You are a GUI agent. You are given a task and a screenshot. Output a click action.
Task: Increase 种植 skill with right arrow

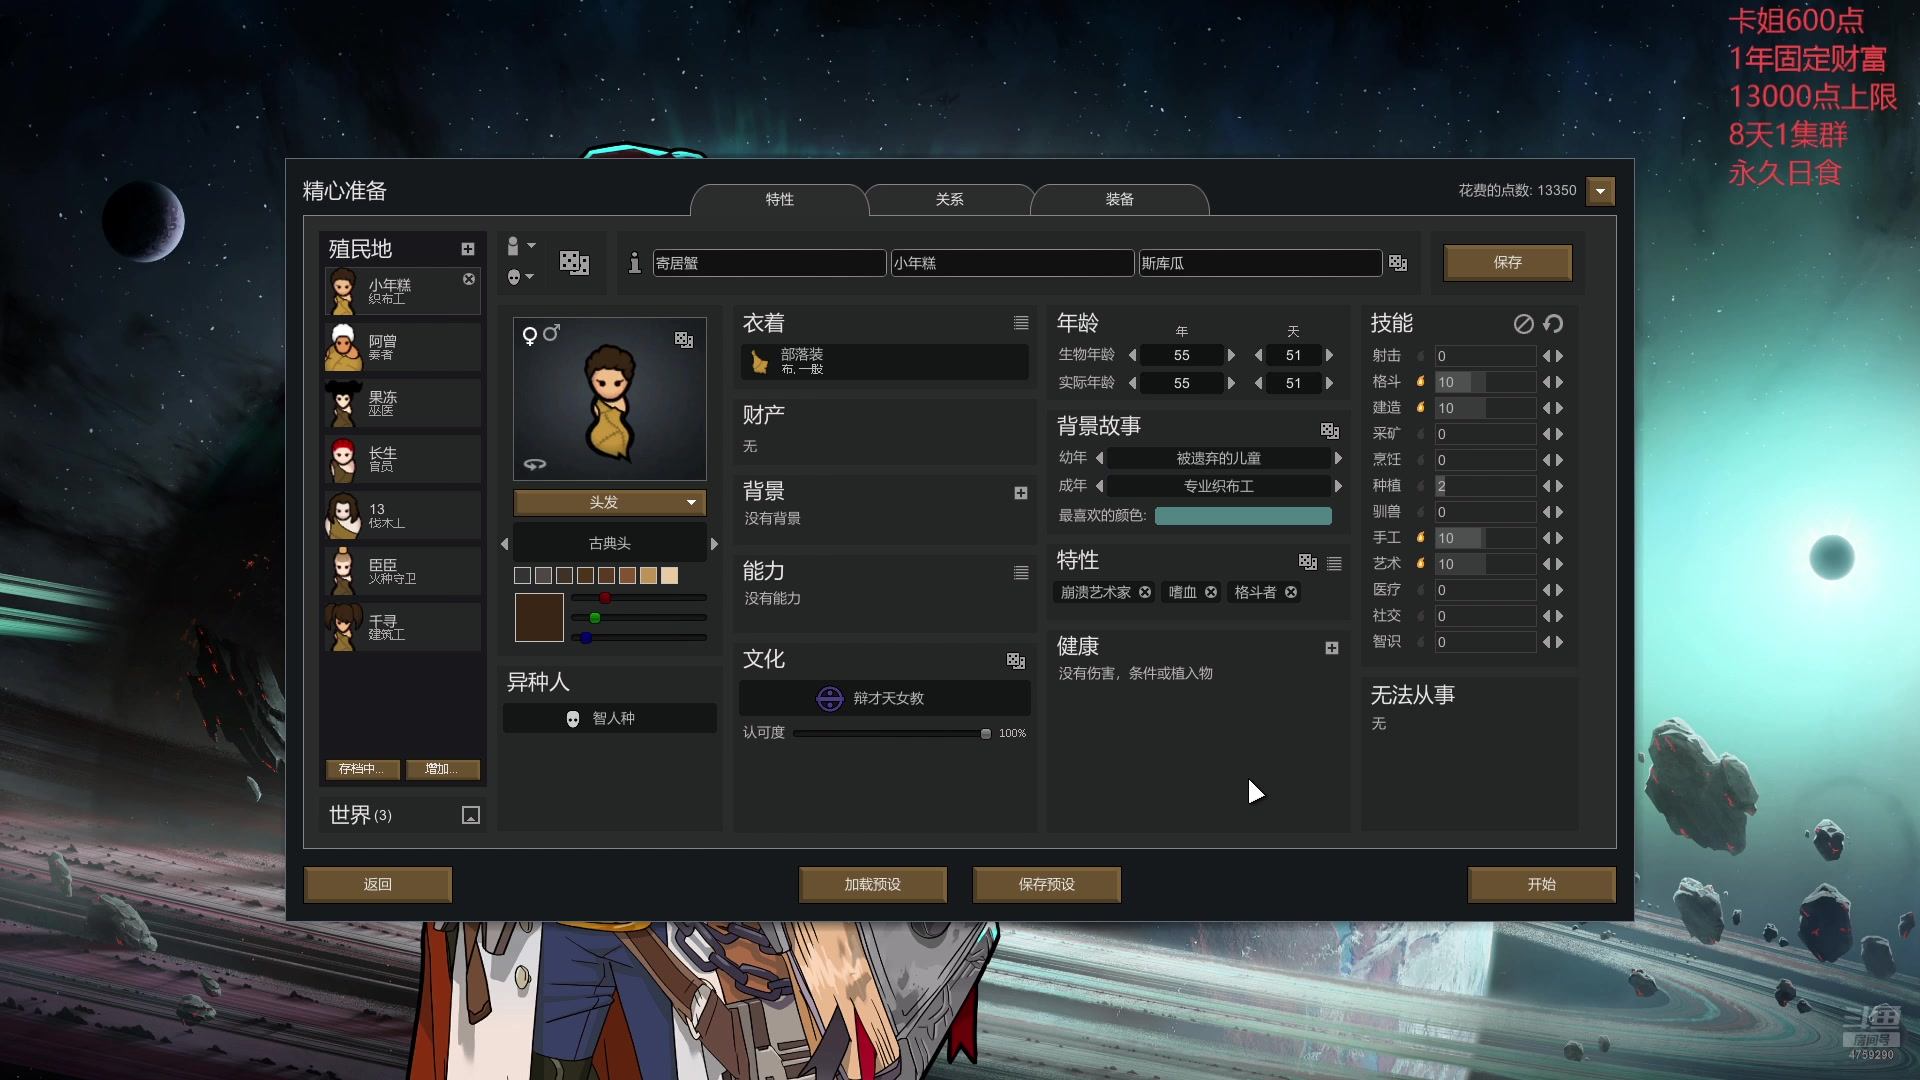click(x=1559, y=486)
